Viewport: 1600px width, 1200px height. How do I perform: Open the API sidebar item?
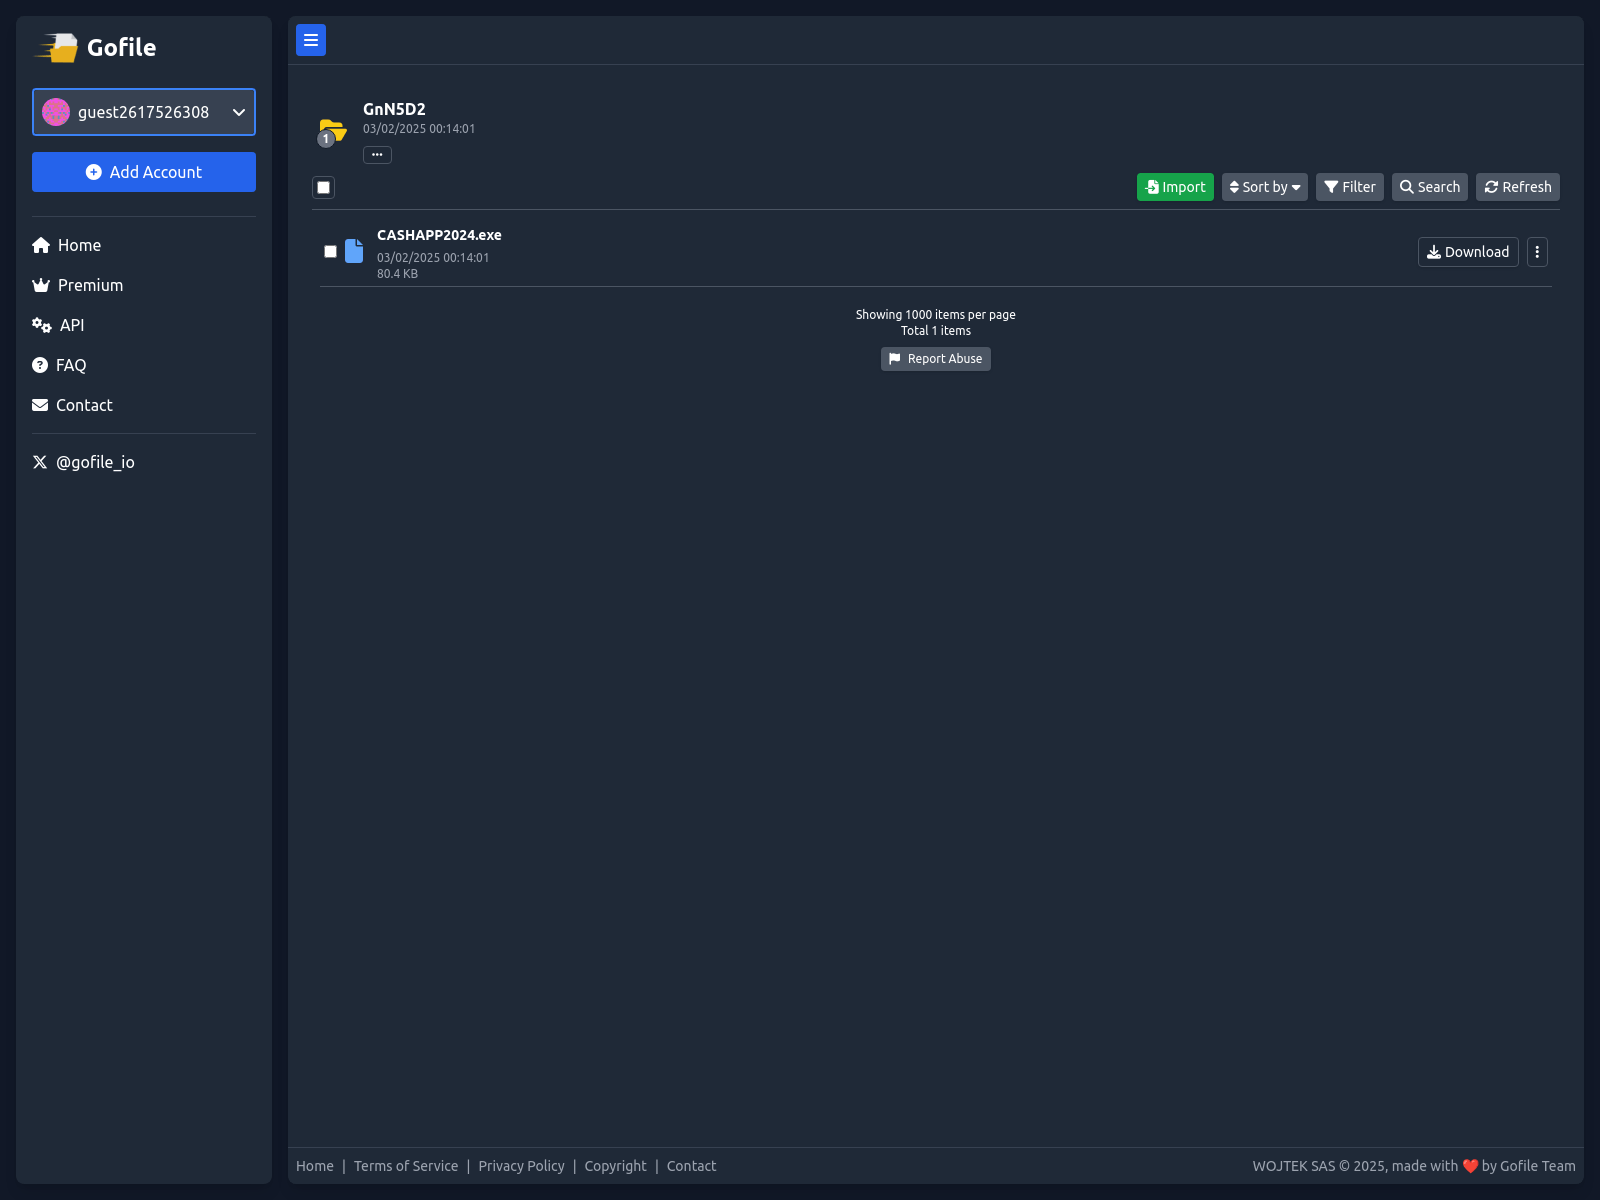pos(58,325)
